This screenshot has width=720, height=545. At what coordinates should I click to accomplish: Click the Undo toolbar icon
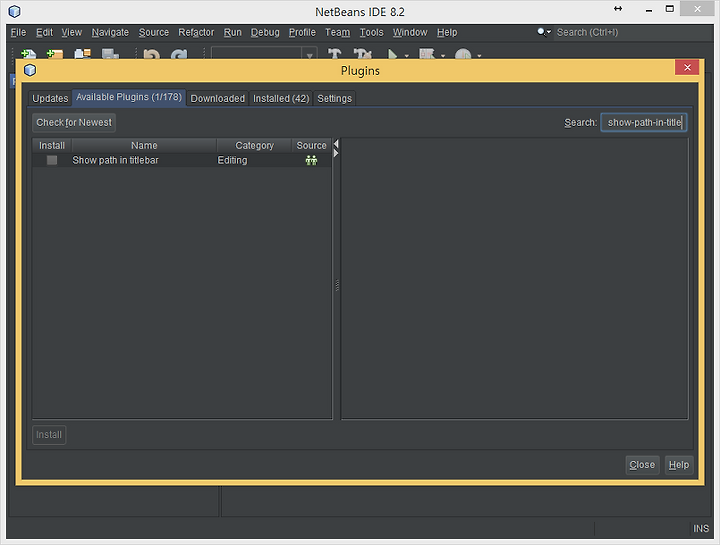152,54
